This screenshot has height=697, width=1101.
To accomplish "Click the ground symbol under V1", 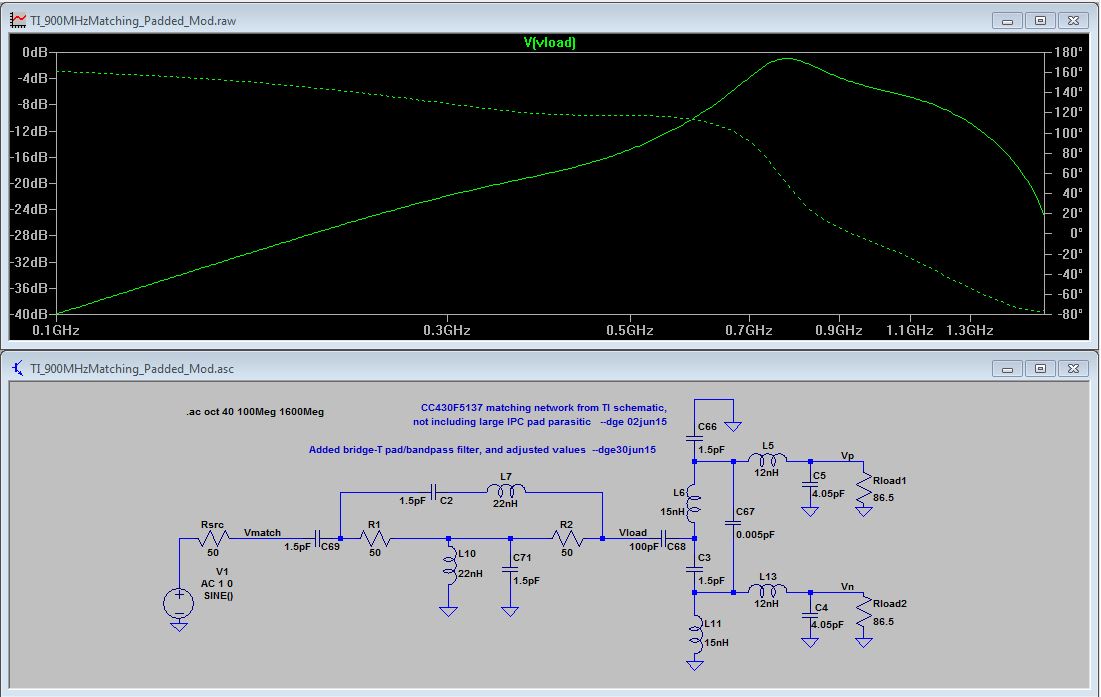I will tap(179, 626).
